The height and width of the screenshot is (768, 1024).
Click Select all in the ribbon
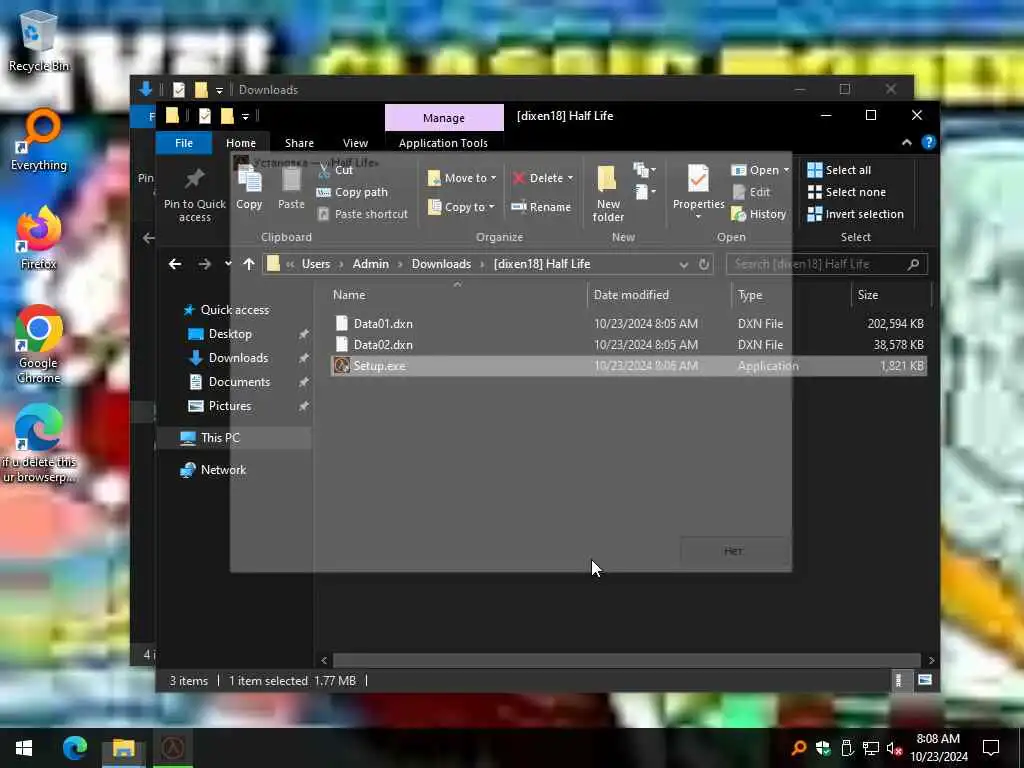point(839,170)
